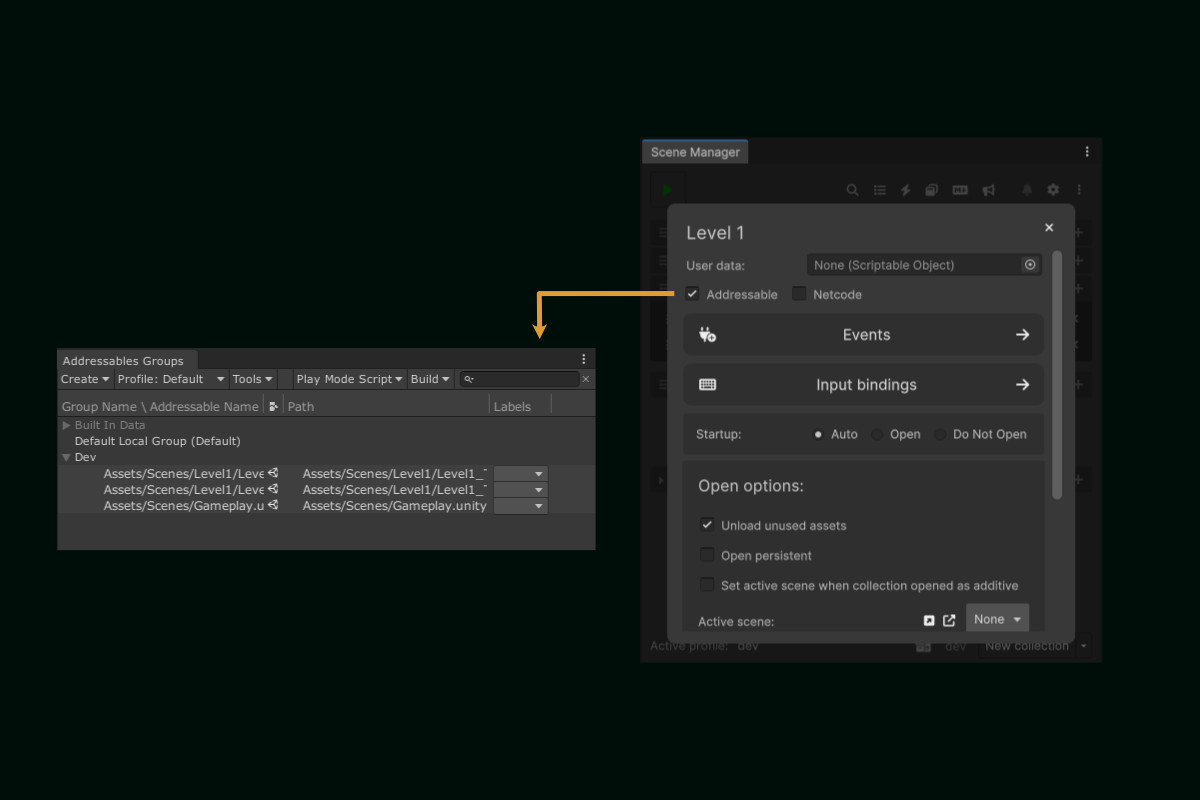Enable the Netcode checkbox
The height and width of the screenshot is (800, 1200).
[x=799, y=294]
